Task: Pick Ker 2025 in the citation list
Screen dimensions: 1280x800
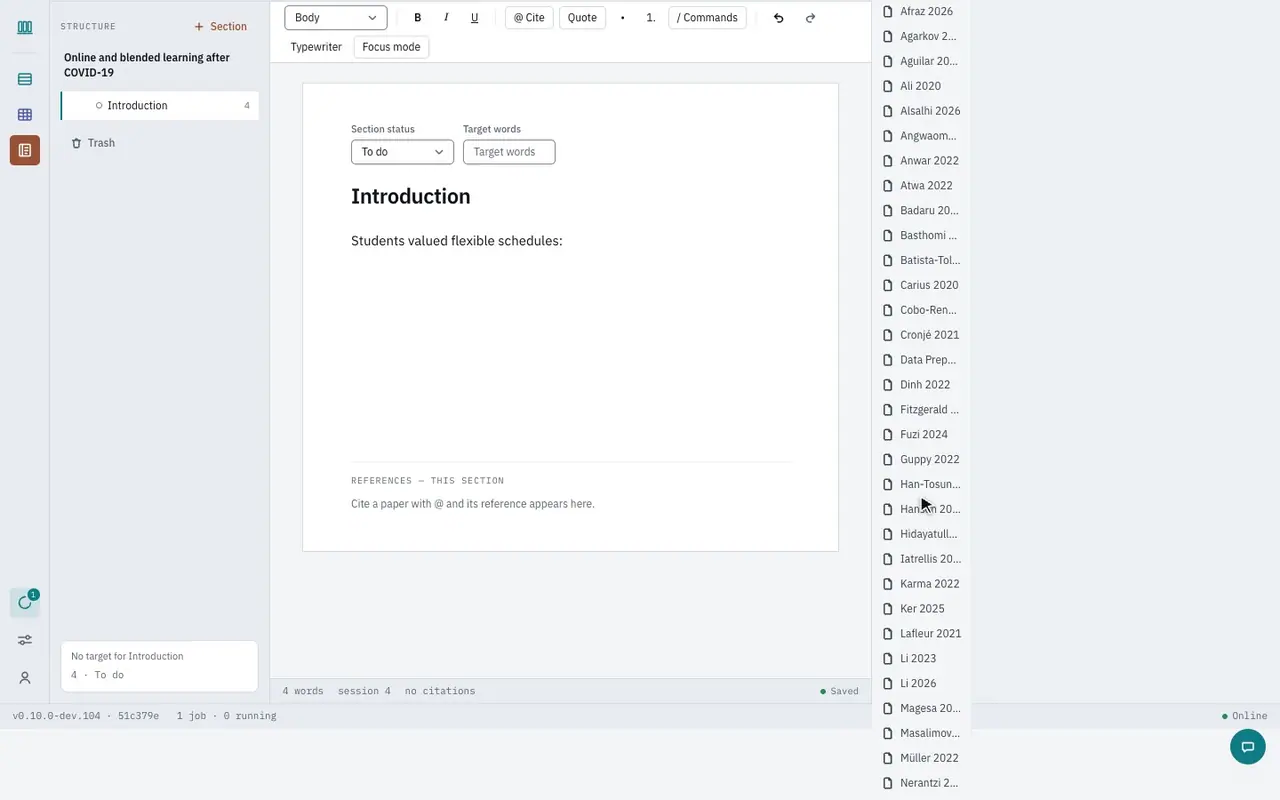Action: [x=921, y=609]
